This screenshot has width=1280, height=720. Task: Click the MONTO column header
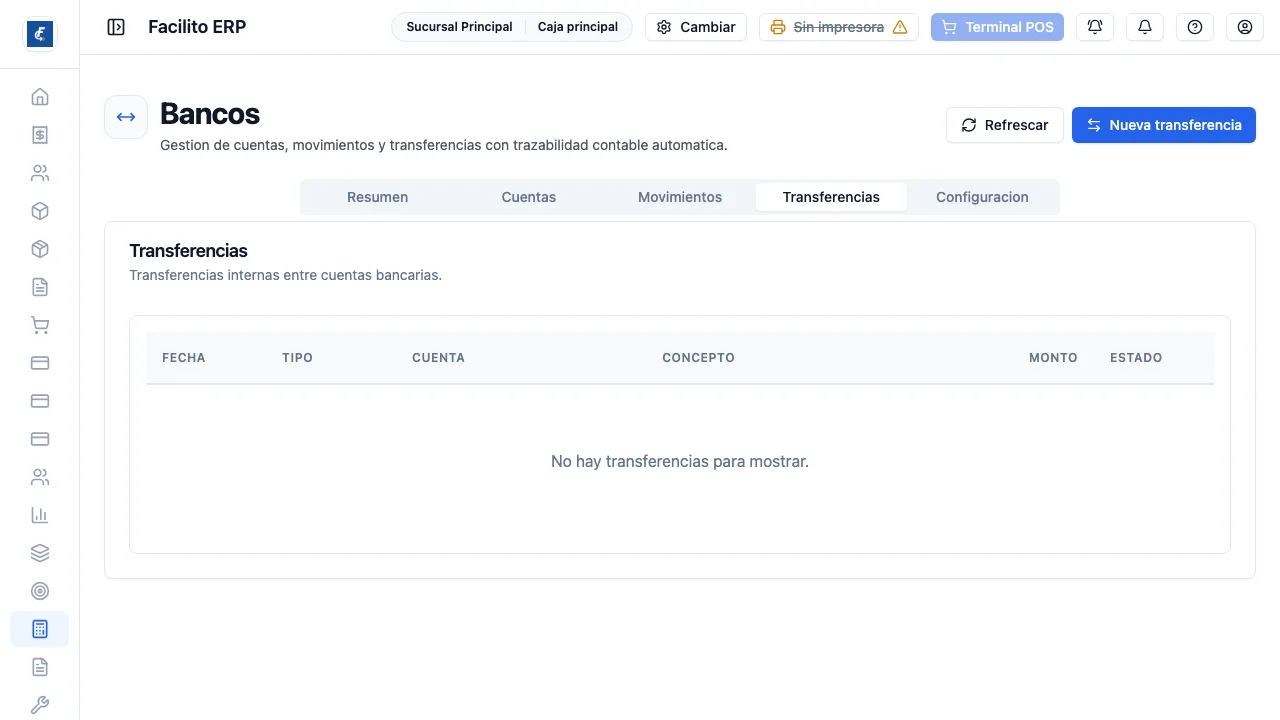(1053, 357)
